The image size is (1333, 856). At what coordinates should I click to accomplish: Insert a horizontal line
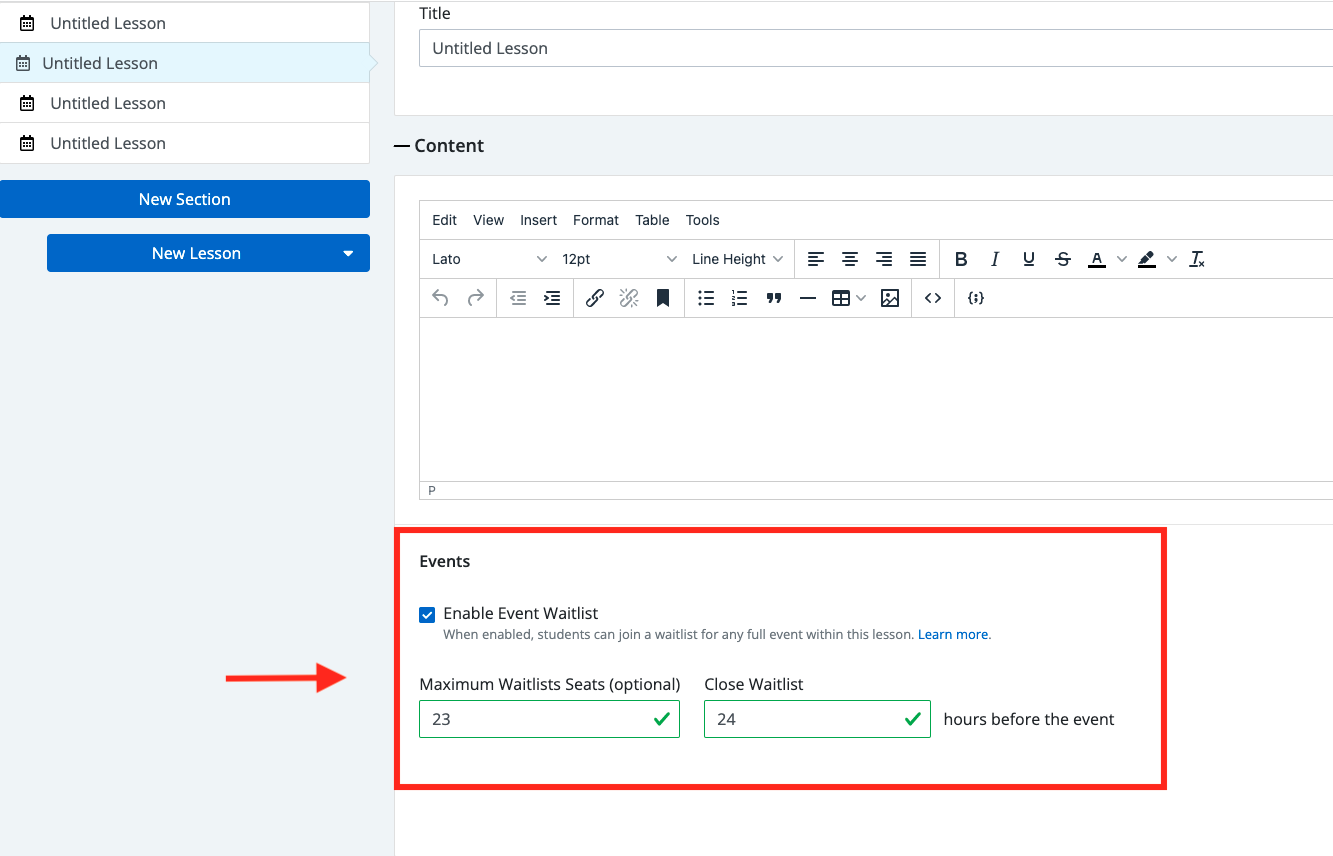click(x=808, y=298)
